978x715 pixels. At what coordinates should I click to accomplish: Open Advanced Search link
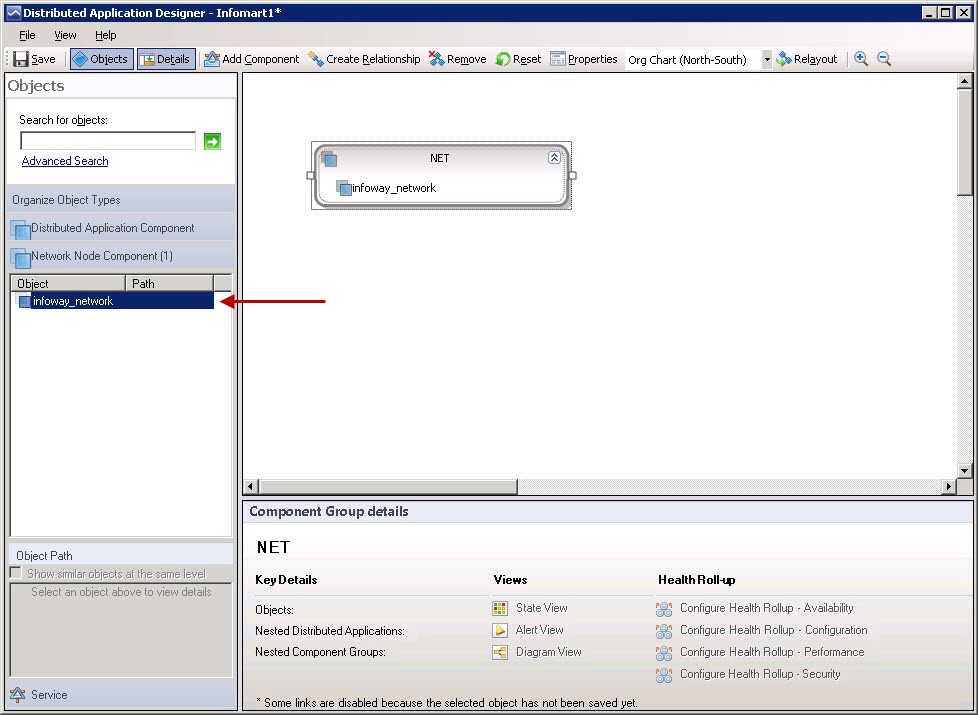point(65,161)
